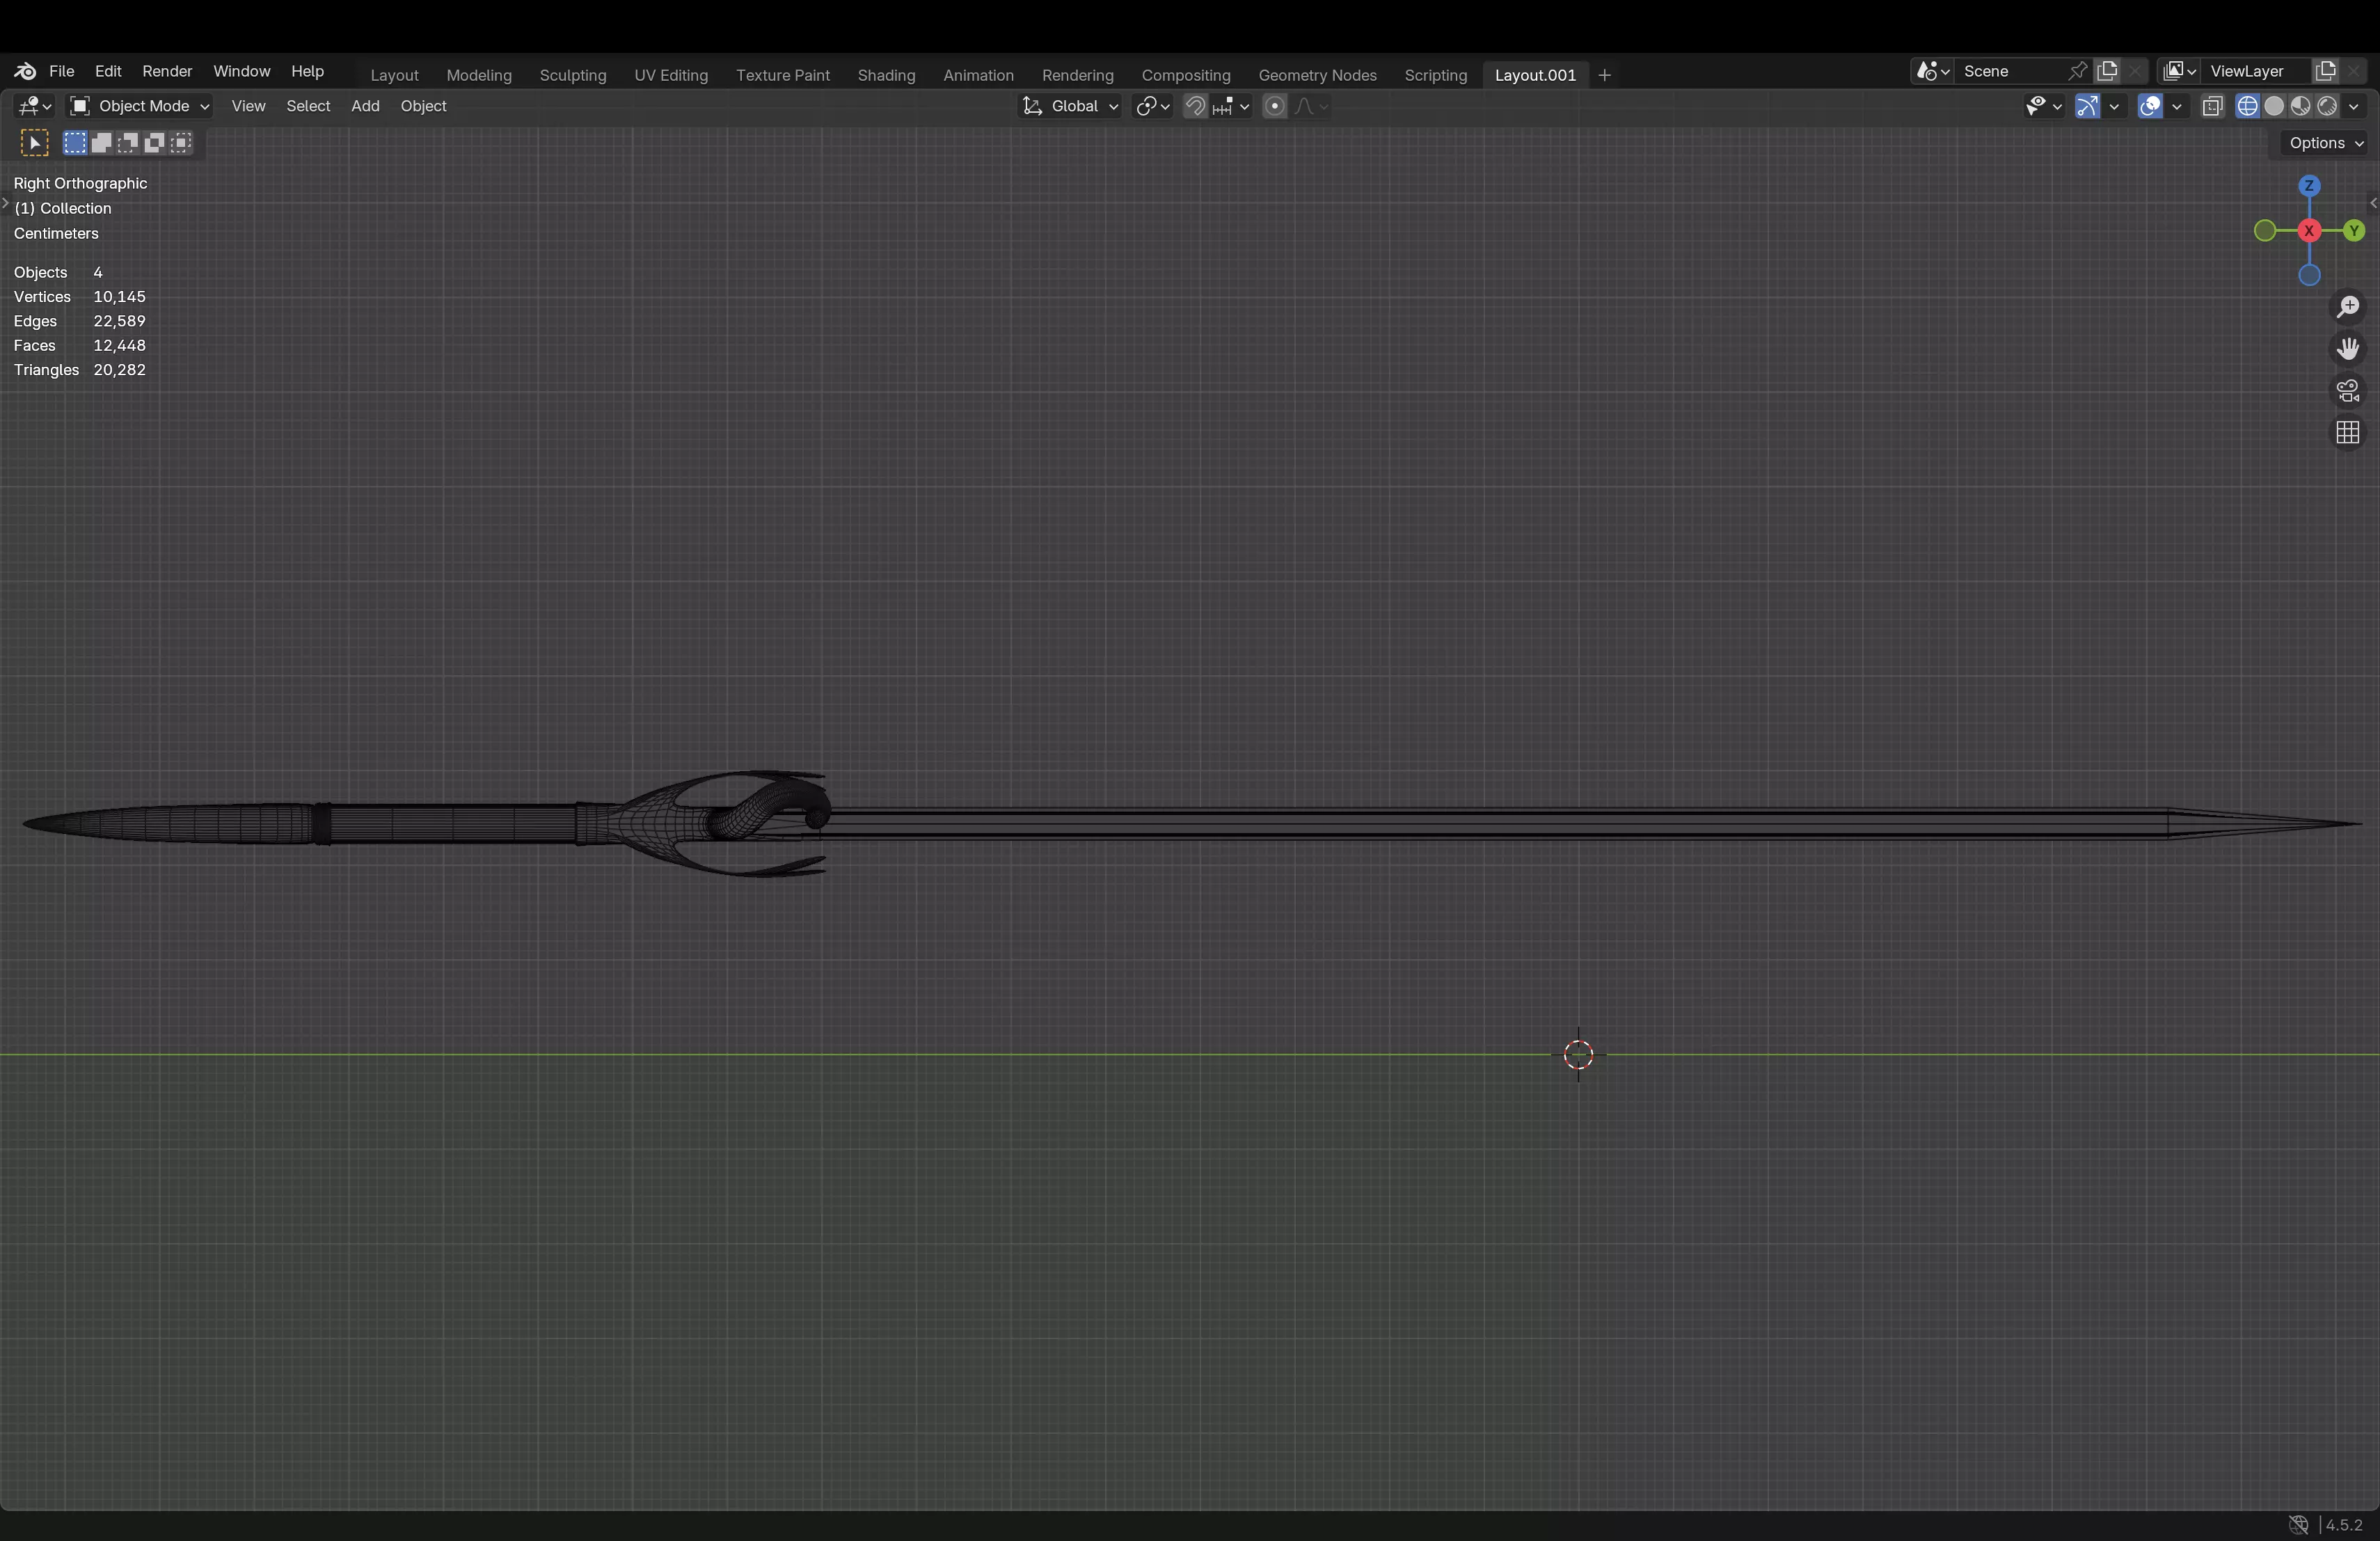Image resolution: width=2380 pixels, height=1541 pixels.
Task: Switch to the Geometry Nodes workspace tab
Action: (1317, 75)
